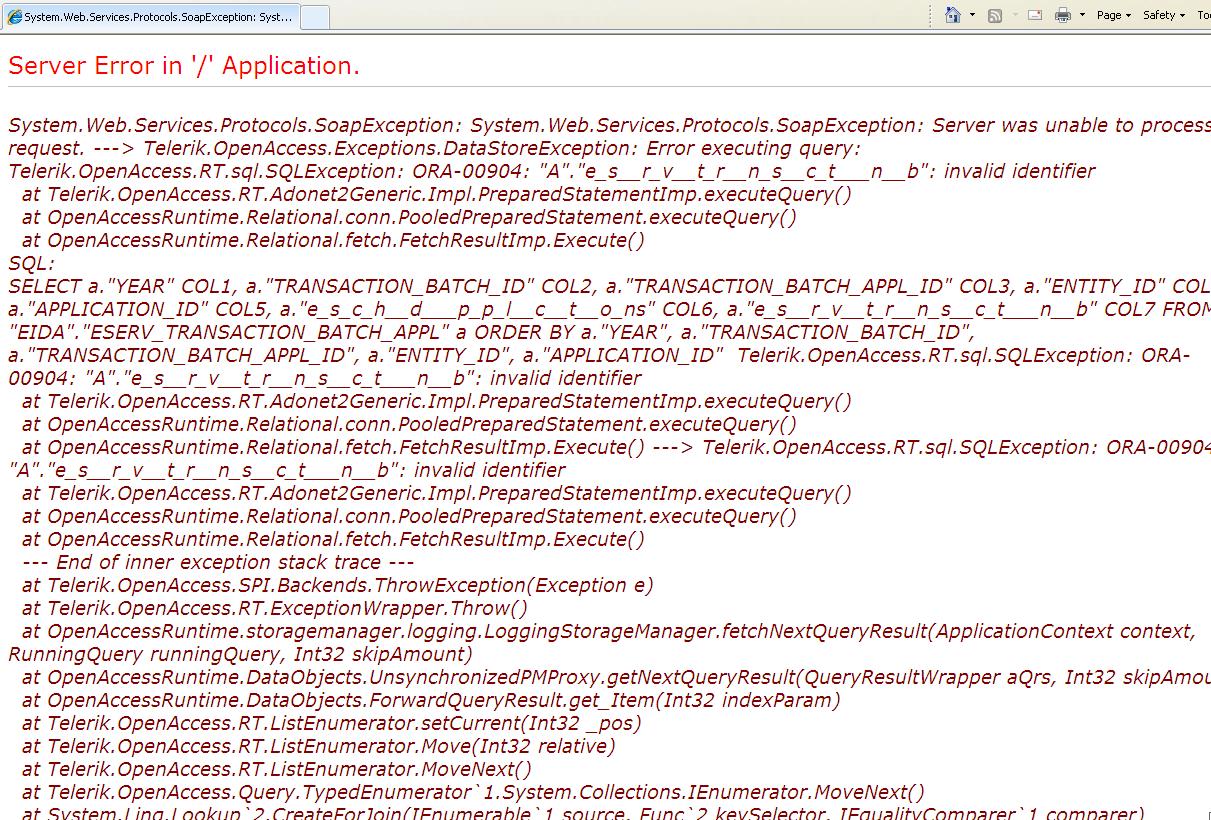Click the 'LoggingStorageManager.fetchNextQueryResult' stack line
1211x820 pixels.
pos(609,631)
